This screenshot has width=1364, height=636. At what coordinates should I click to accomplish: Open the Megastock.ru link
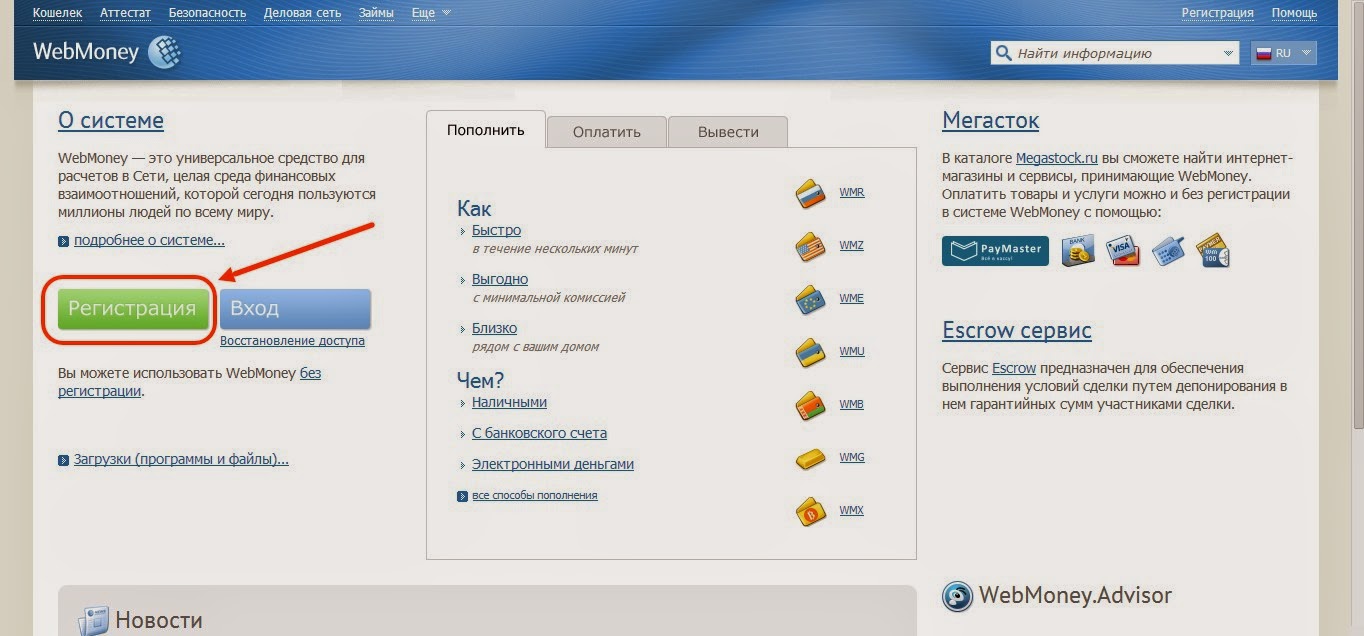(1057, 158)
